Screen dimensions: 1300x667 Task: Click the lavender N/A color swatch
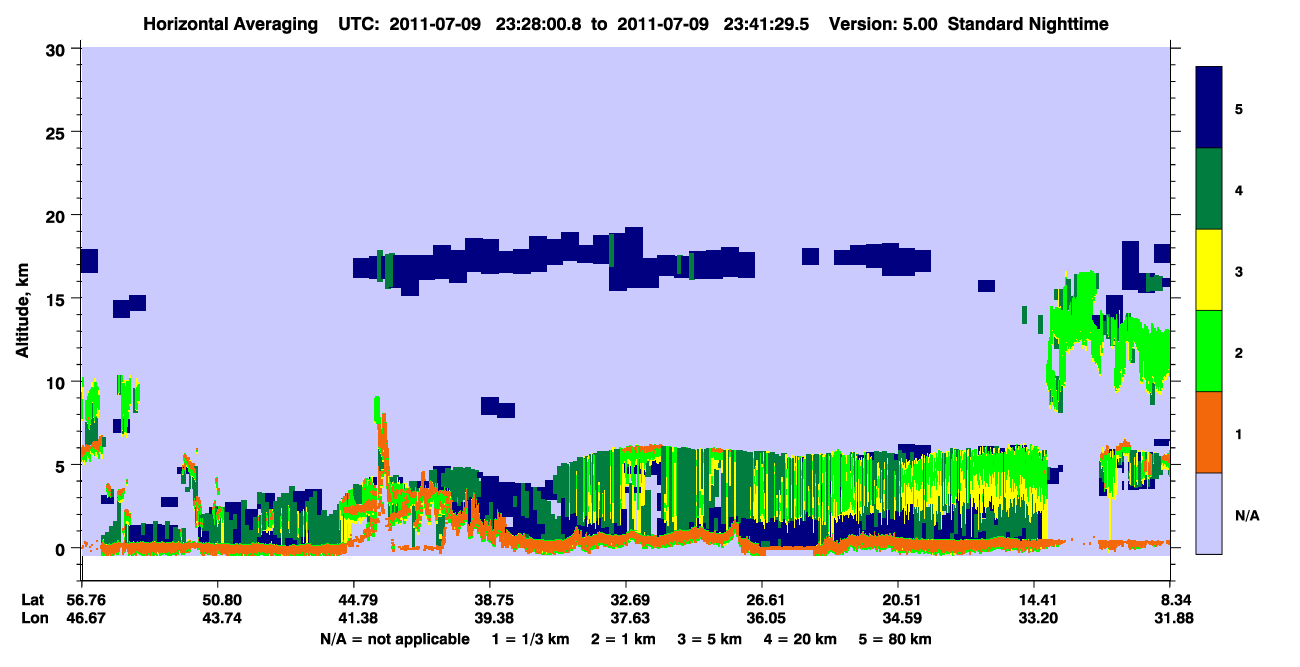click(x=1209, y=512)
